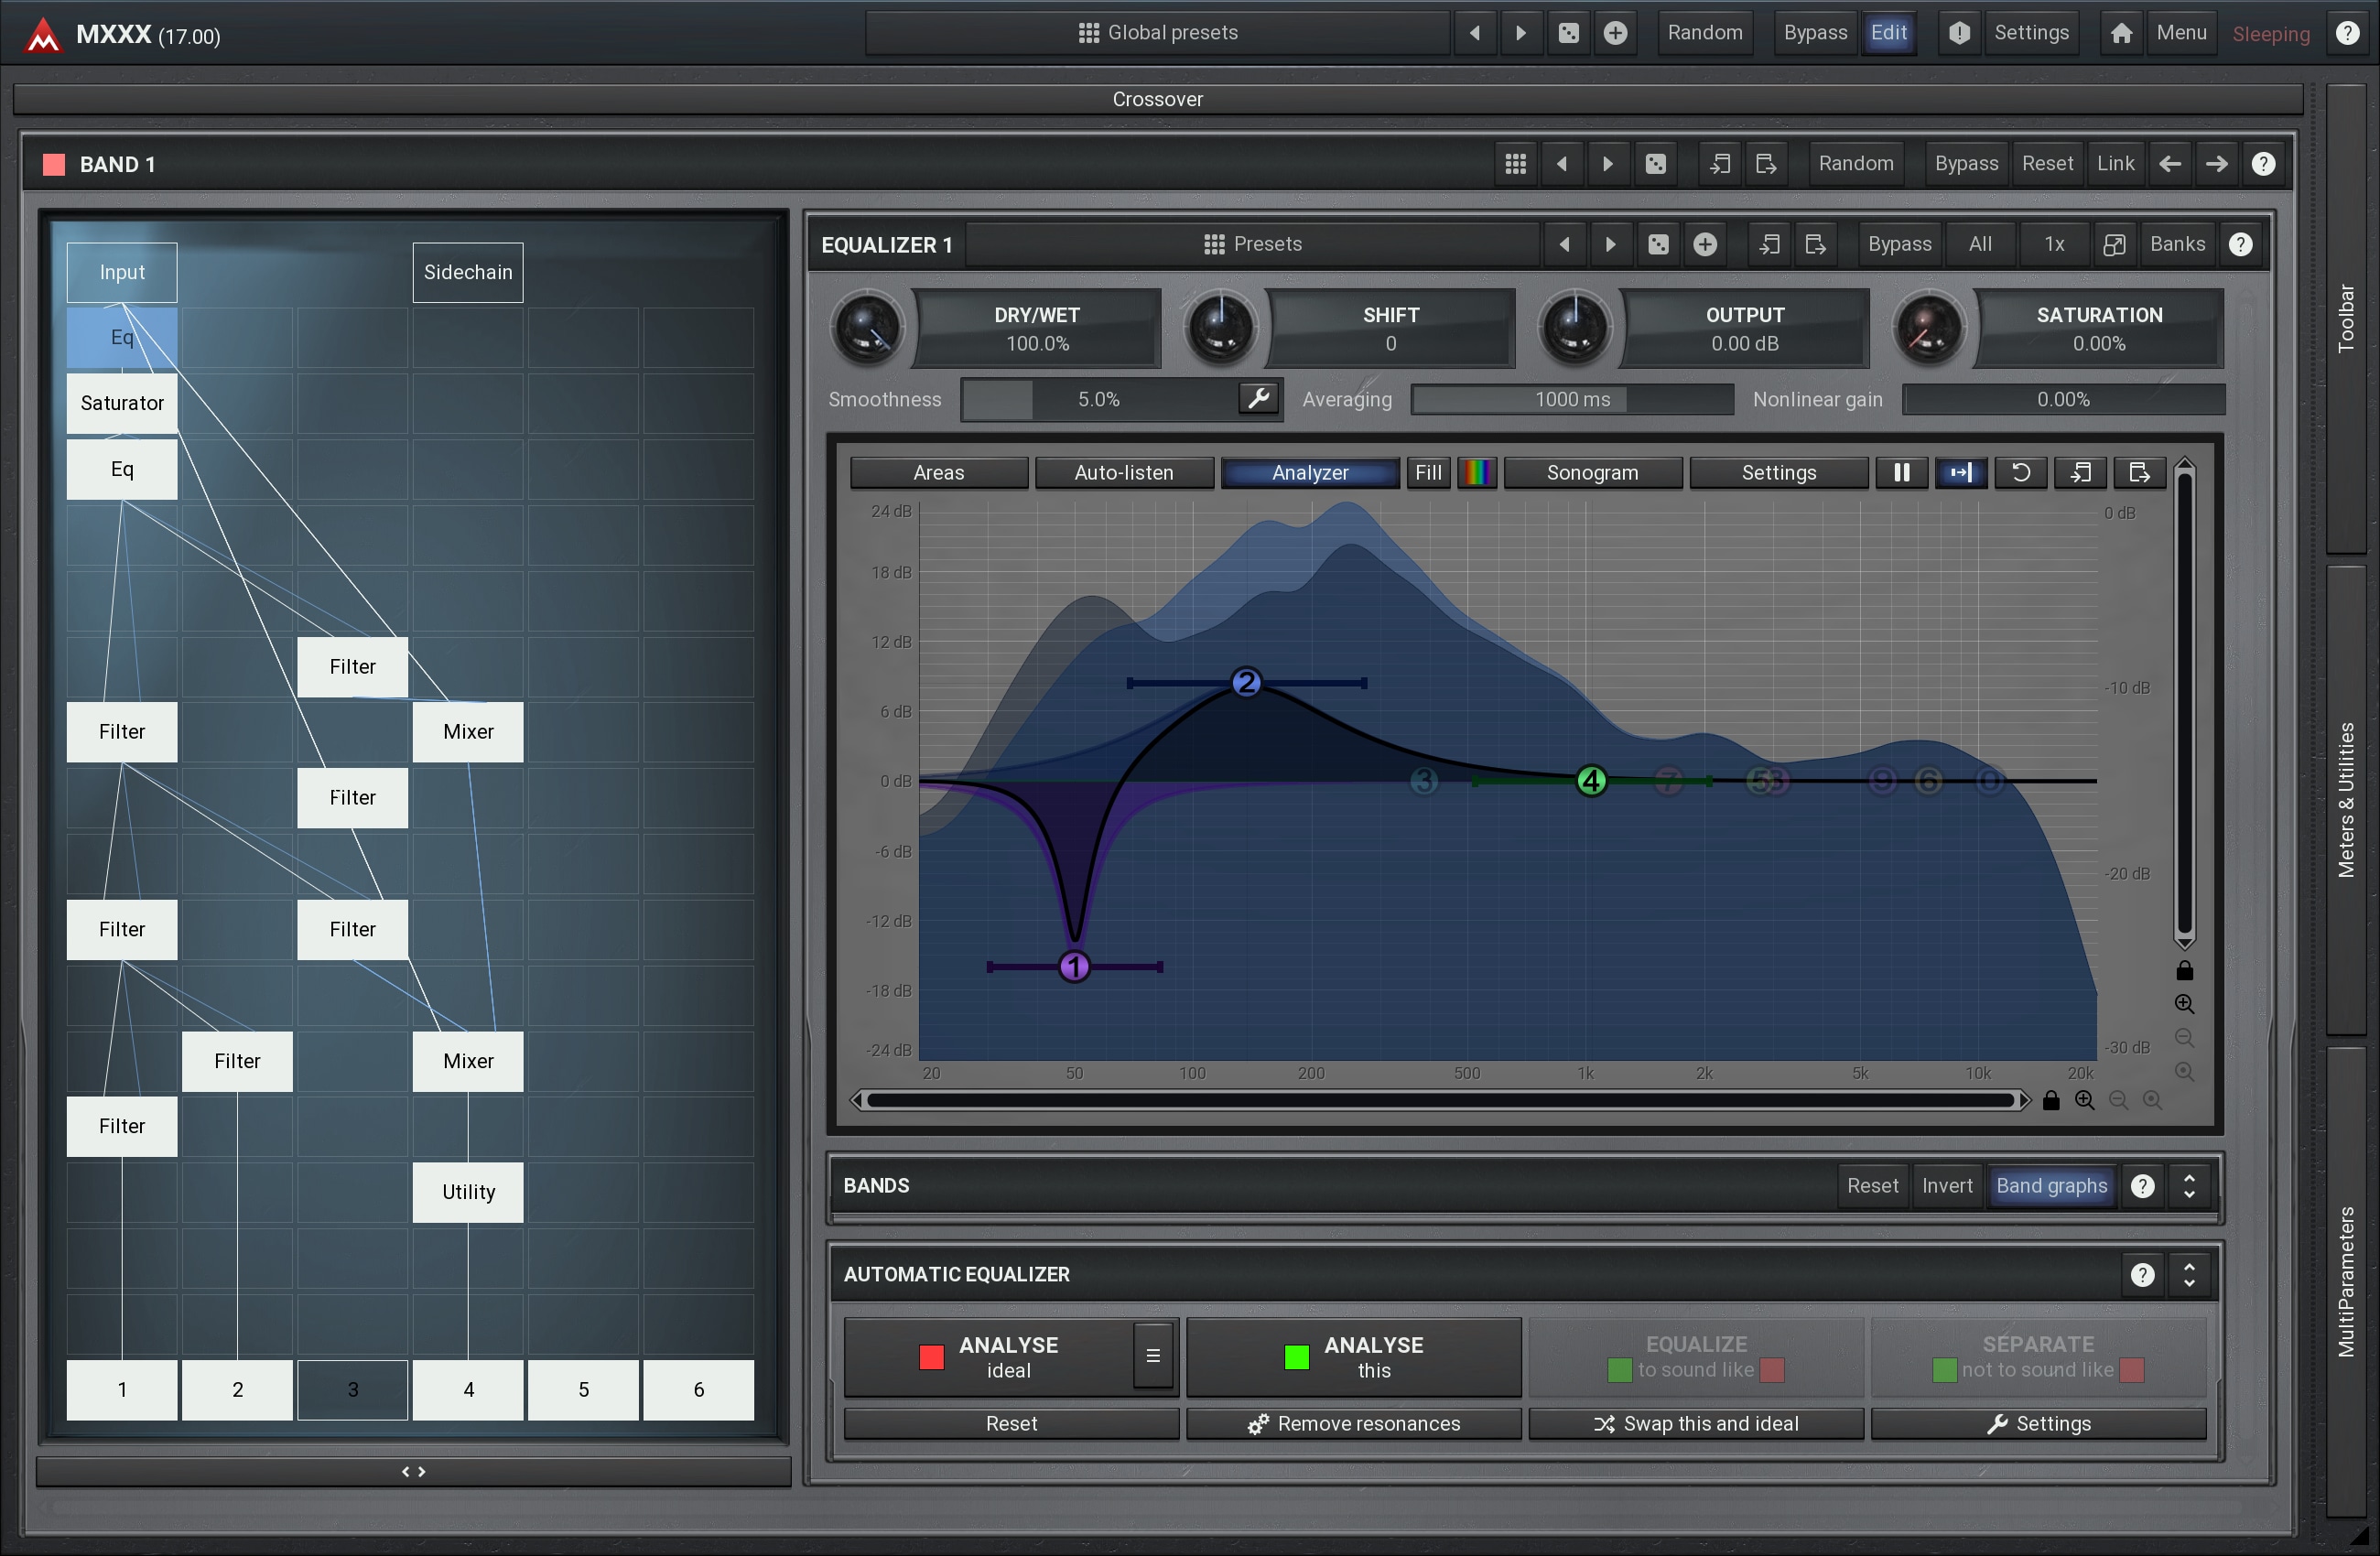The width and height of the screenshot is (2380, 1556).
Task: Click the pause icon in analyzer toolbar
Action: click(x=1901, y=472)
